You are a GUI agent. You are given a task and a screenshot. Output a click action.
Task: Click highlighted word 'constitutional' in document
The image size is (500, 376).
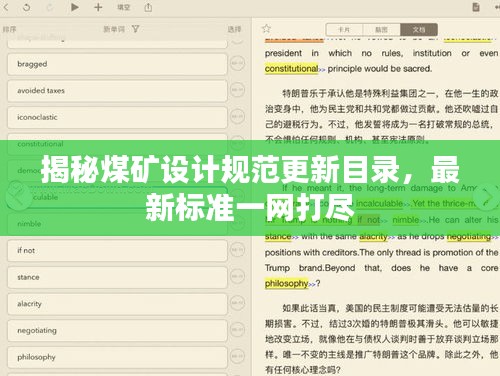[292, 69]
